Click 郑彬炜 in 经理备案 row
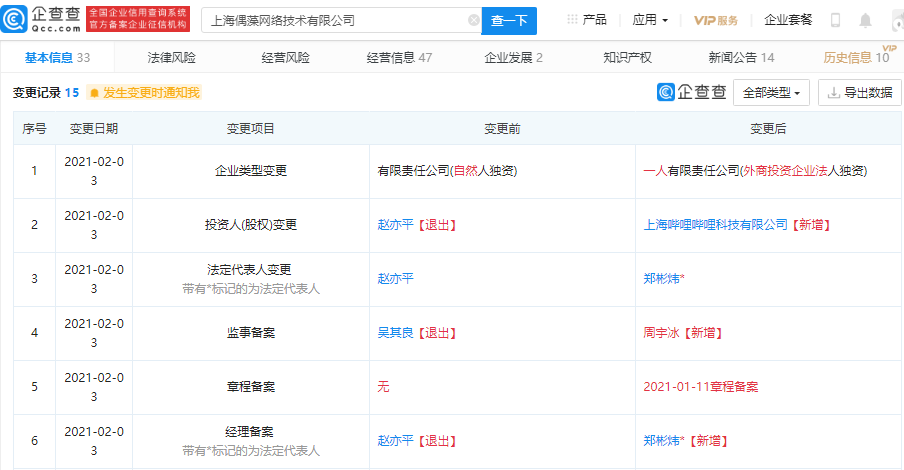The width and height of the screenshot is (904, 470). (662, 441)
